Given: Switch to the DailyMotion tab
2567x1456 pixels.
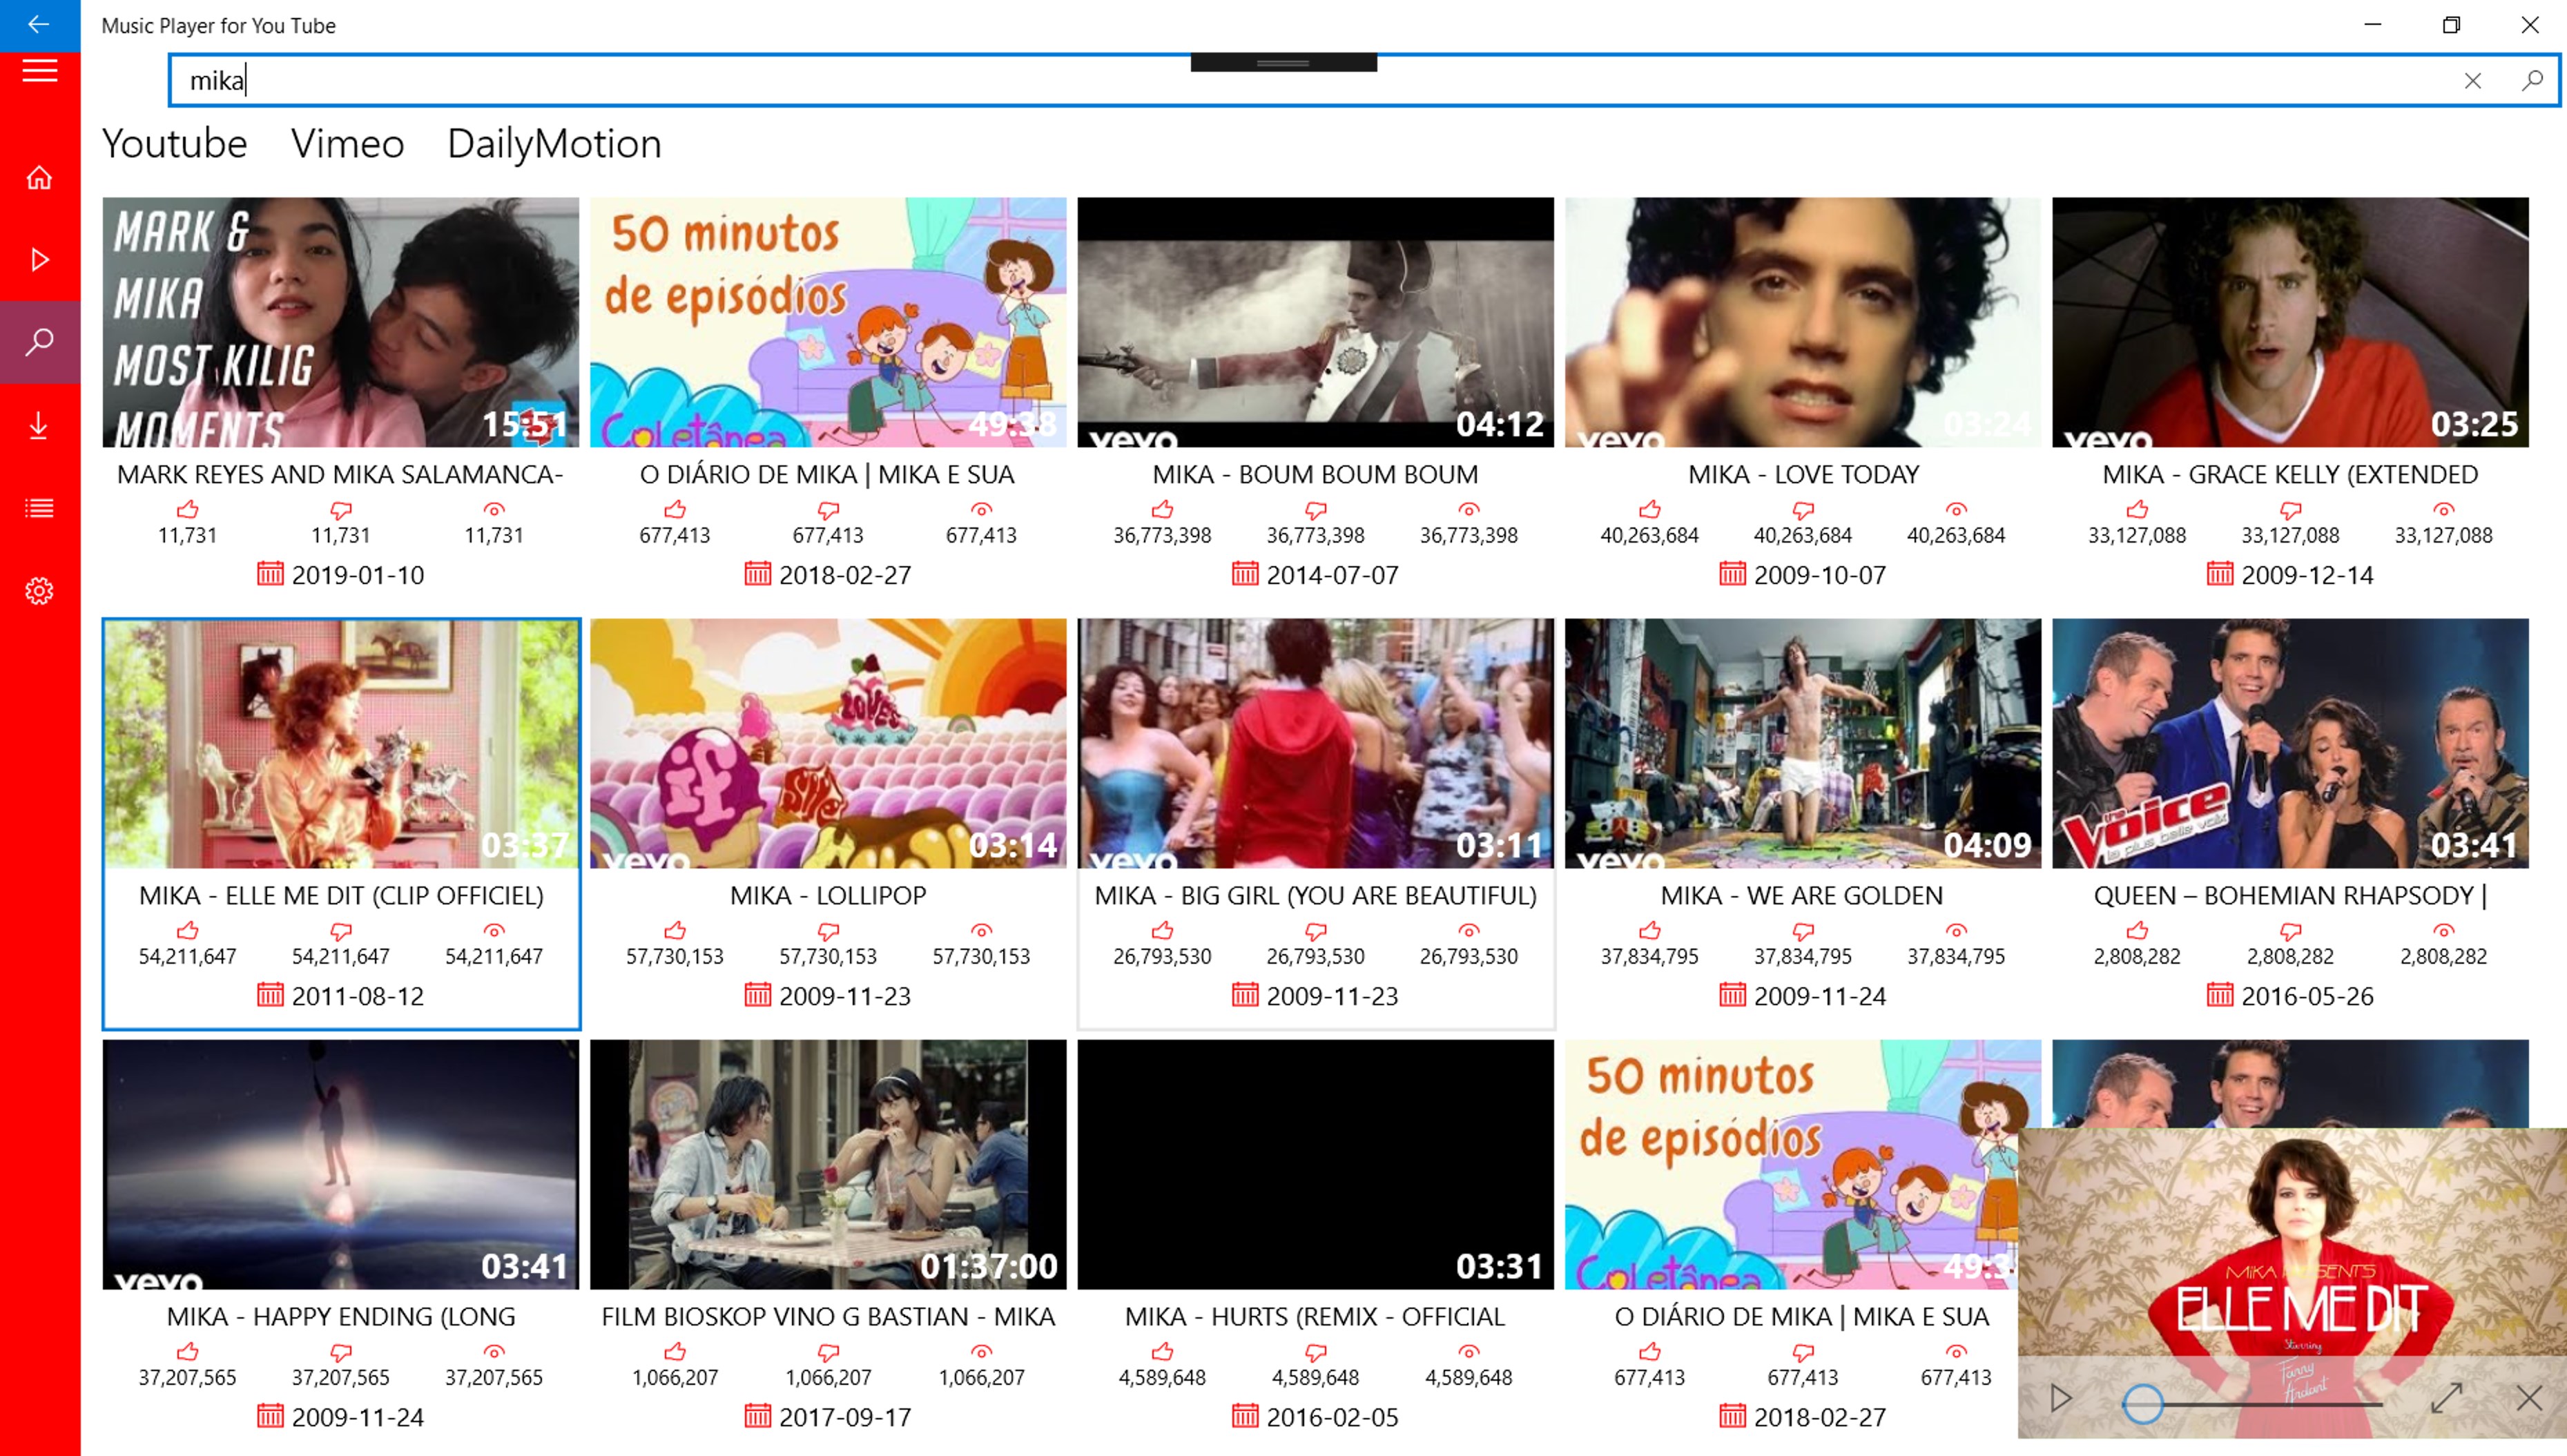Looking at the screenshot, I should pos(554,144).
